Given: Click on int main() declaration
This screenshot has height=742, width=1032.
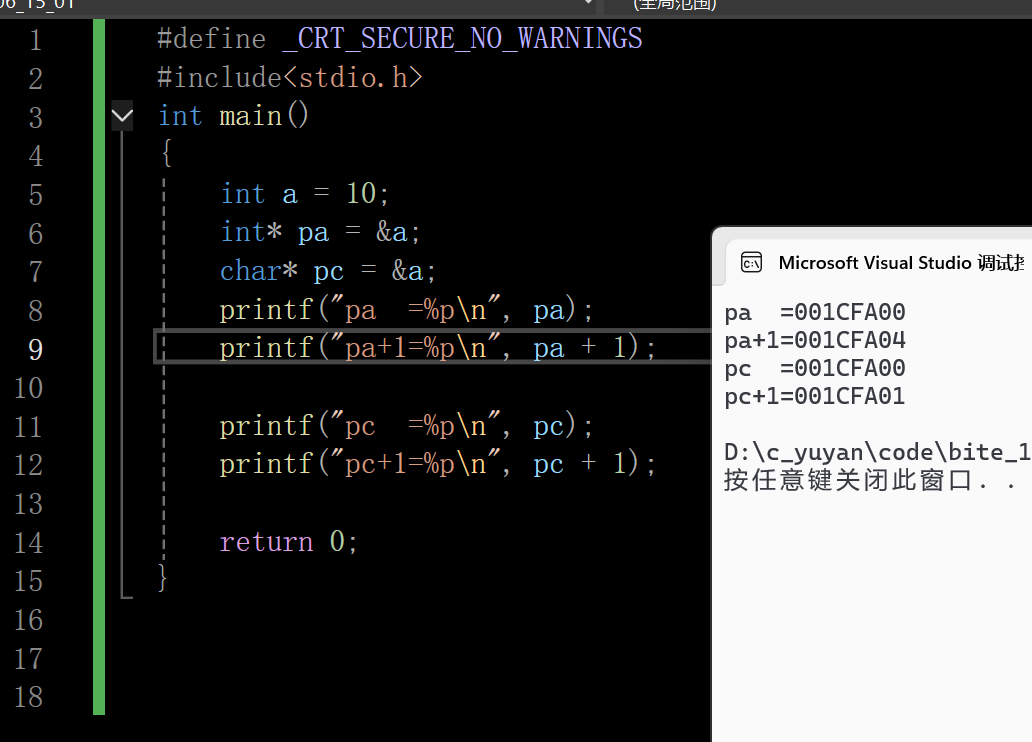Looking at the screenshot, I should (233, 117).
